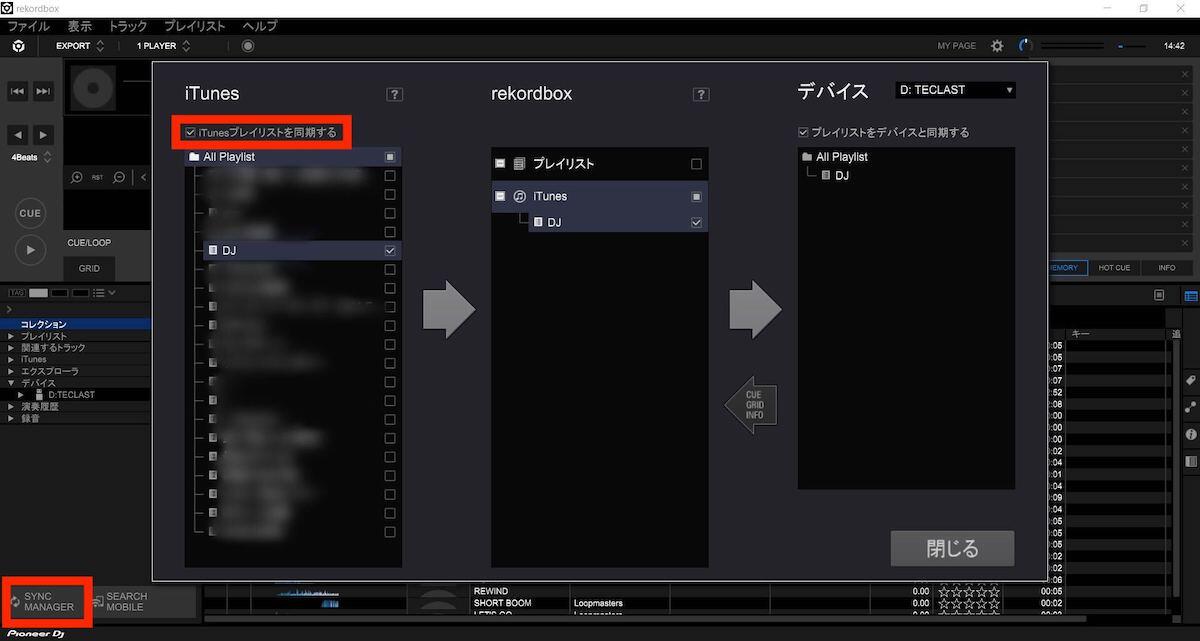Viewport: 1200px width, 641px height.
Task: Open the プレイリスト menu in menu bar
Action: pos(195,26)
